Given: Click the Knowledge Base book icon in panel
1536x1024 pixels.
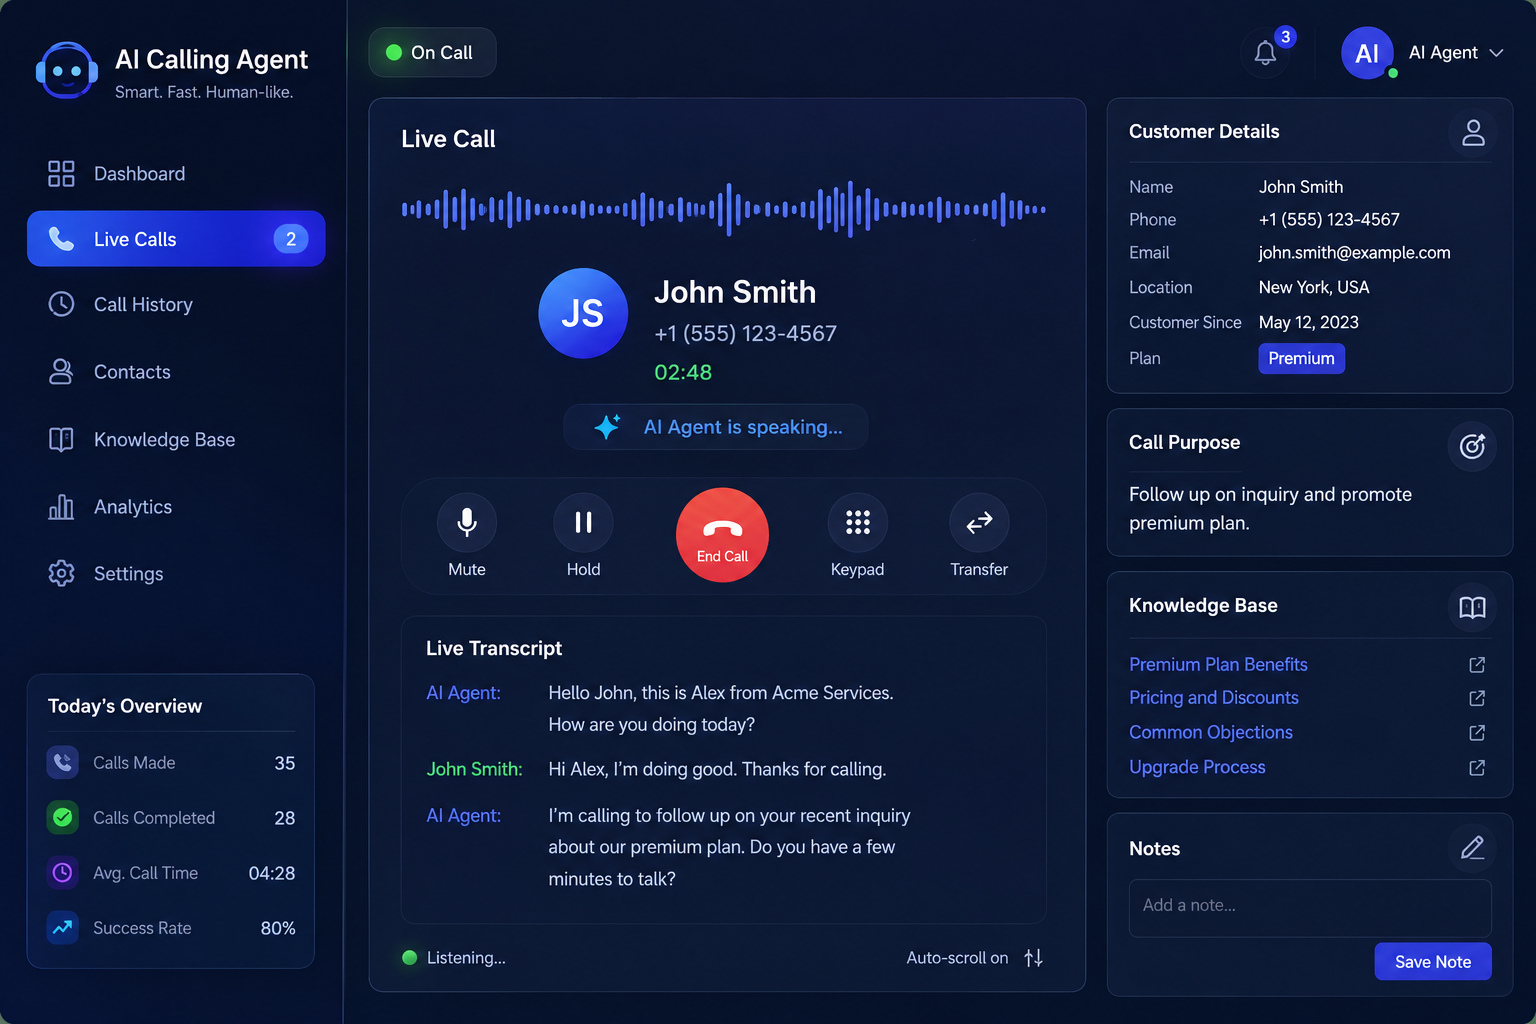Looking at the screenshot, I should click(1473, 608).
